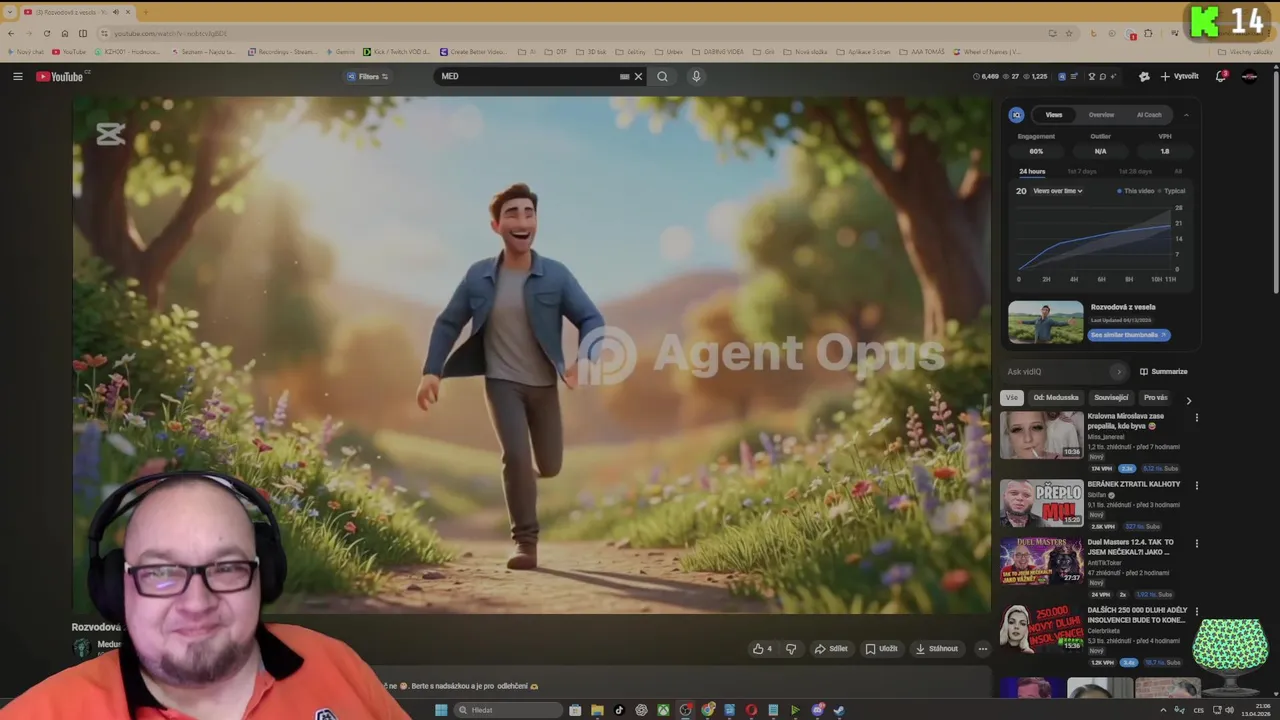Toggle the Typical legend series
The width and height of the screenshot is (1280, 720).
[1171, 191]
